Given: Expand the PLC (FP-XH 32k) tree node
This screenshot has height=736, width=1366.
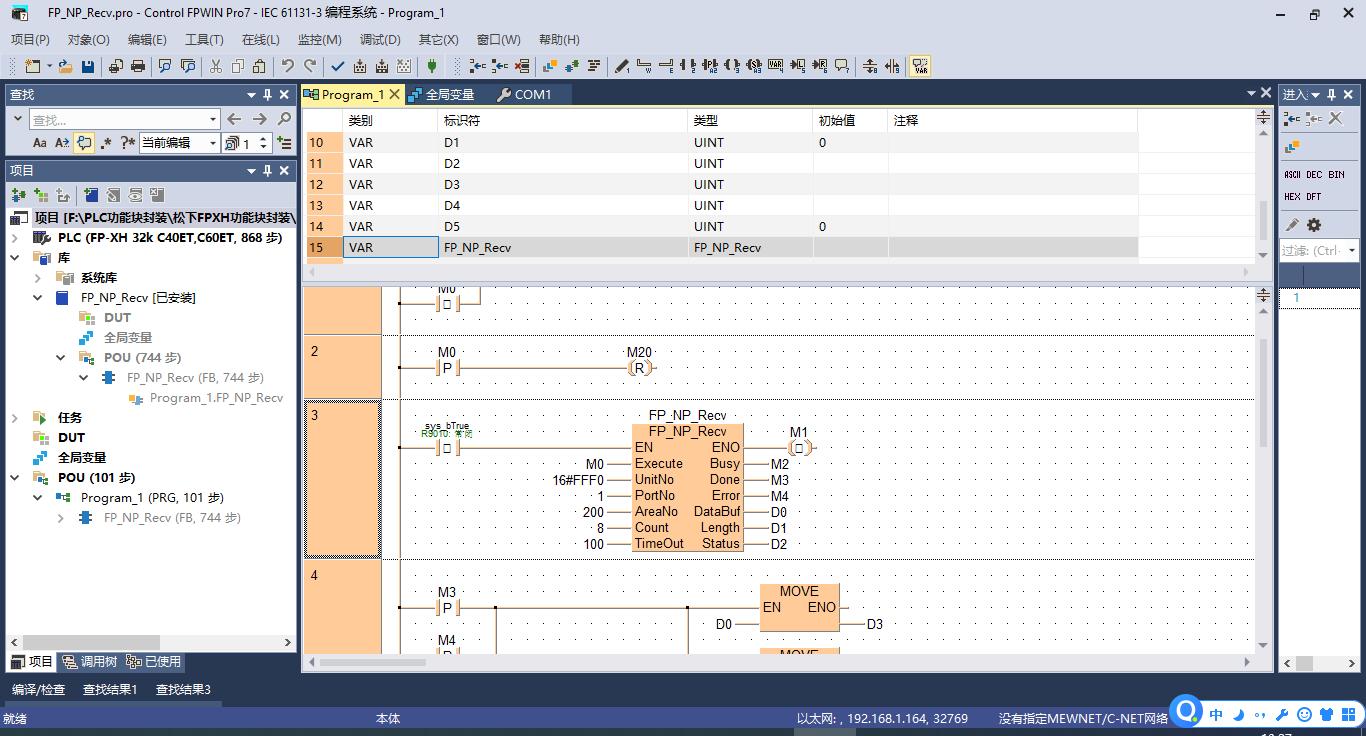Looking at the screenshot, I should click(15, 238).
